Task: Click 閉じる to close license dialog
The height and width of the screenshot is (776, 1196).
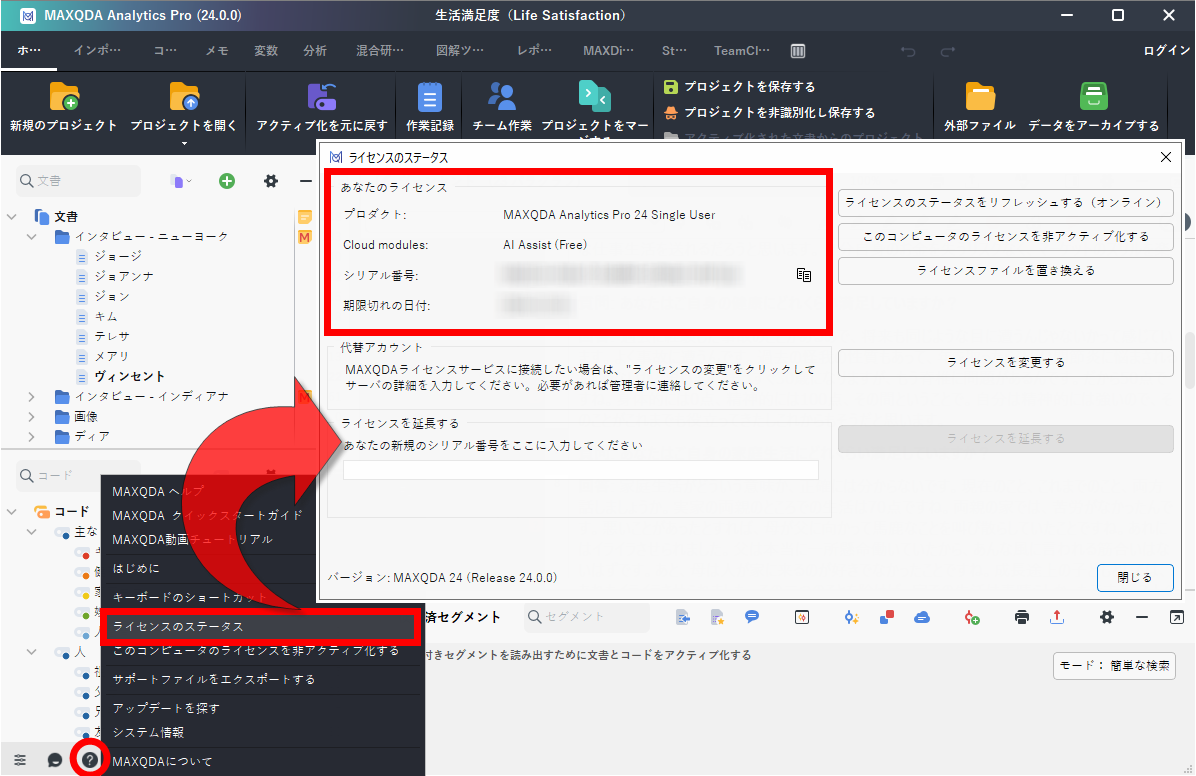Action: click(1135, 578)
